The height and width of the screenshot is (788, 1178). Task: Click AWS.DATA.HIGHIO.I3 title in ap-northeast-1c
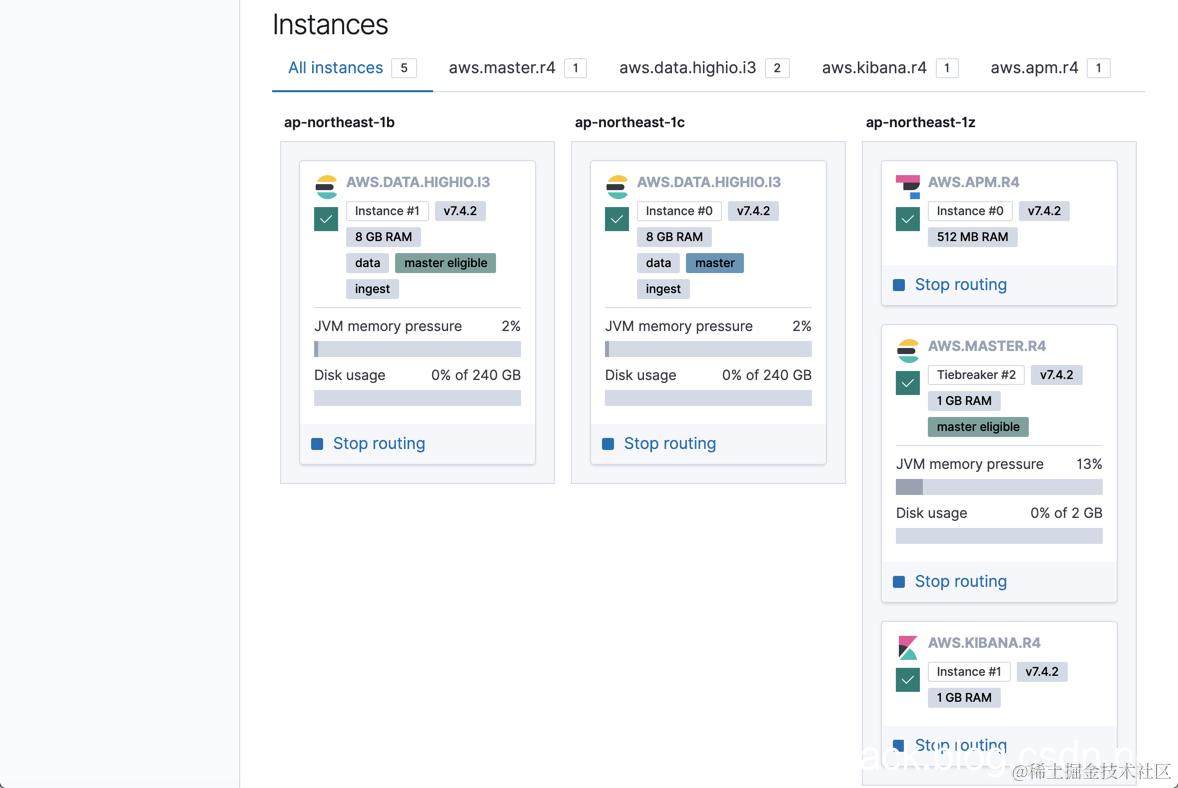pos(708,182)
